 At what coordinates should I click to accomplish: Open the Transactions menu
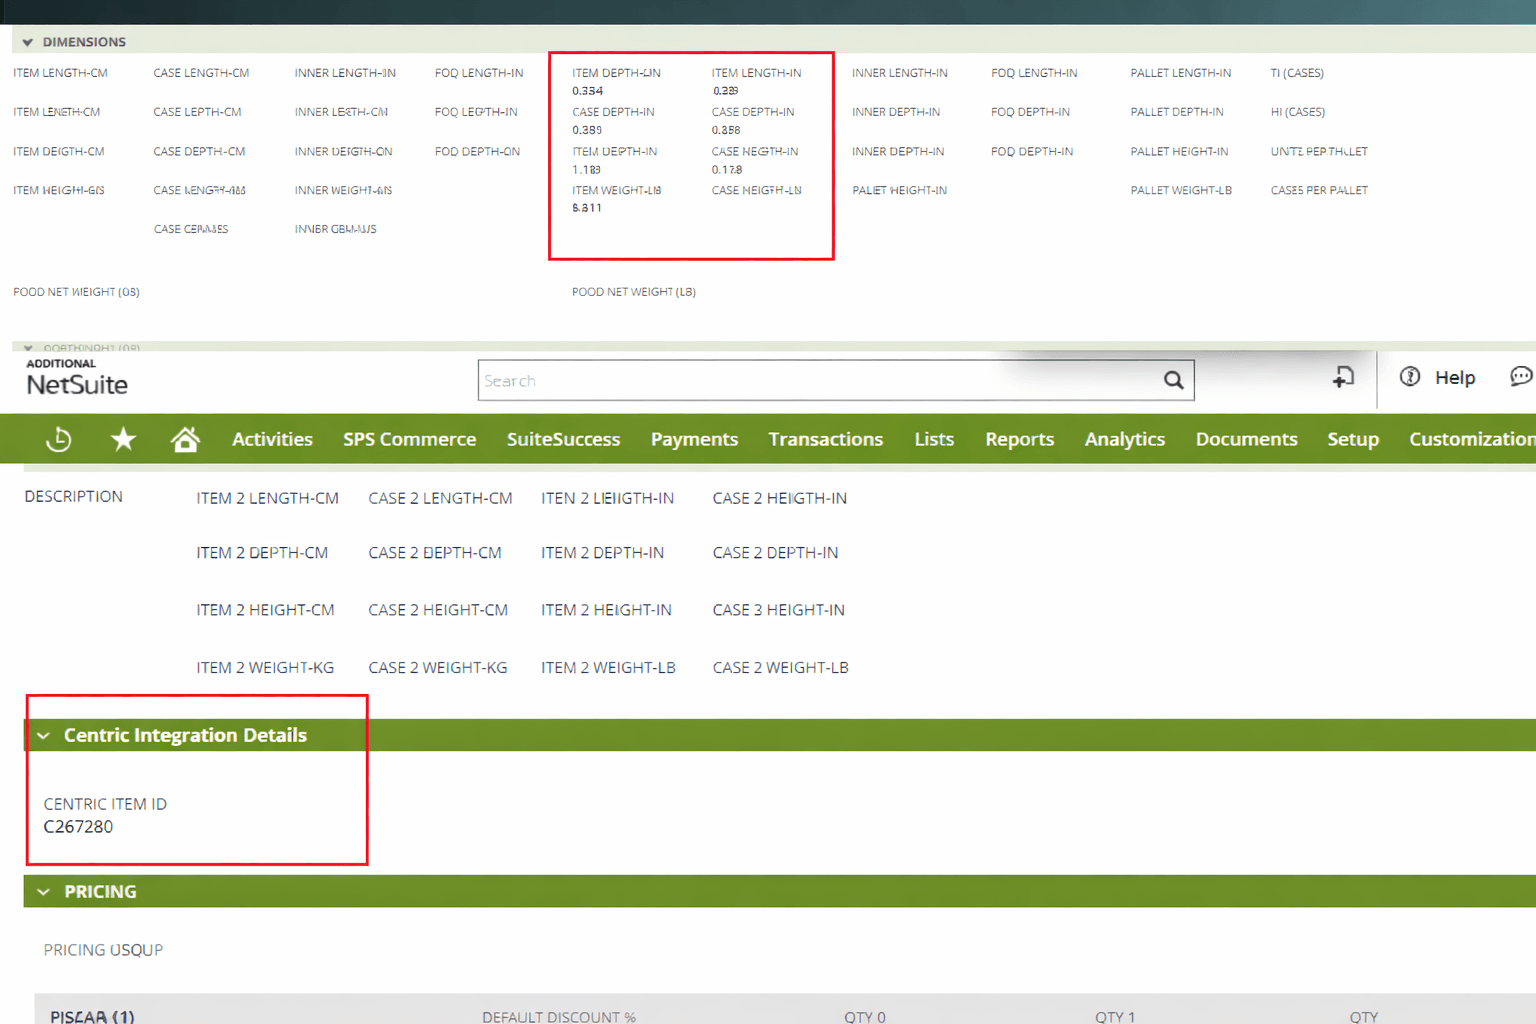tap(826, 438)
